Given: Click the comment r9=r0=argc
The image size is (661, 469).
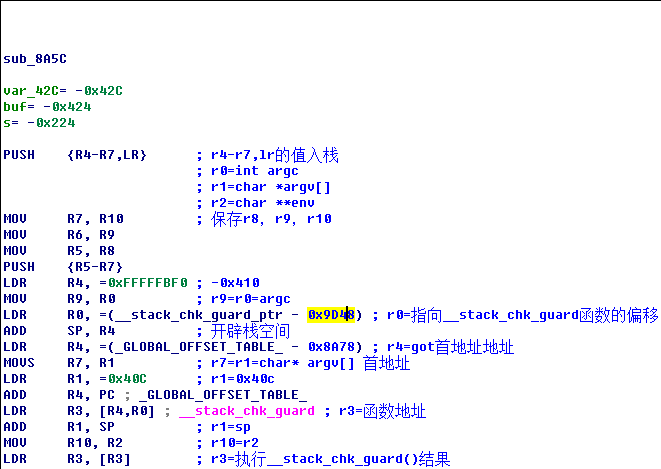Looking at the screenshot, I should pyautogui.click(x=251, y=299).
